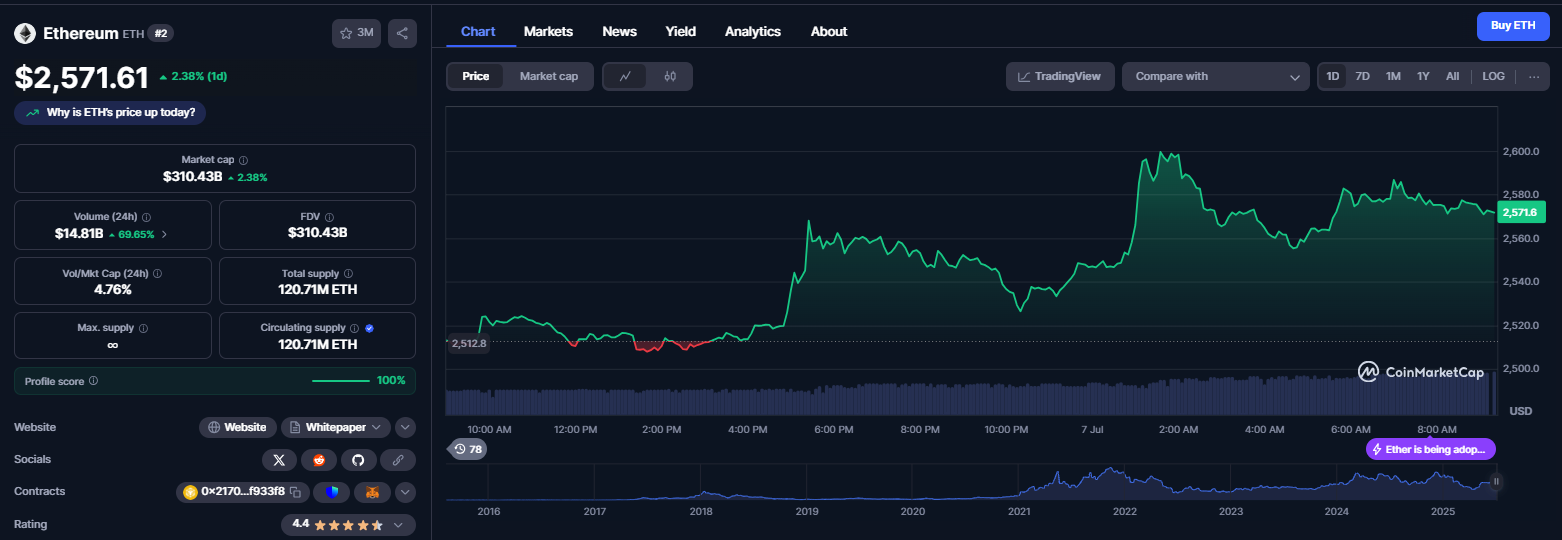The height and width of the screenshot is (540, 1562).
Task: Set chart range to 1M
Action: pos(1393,76)
